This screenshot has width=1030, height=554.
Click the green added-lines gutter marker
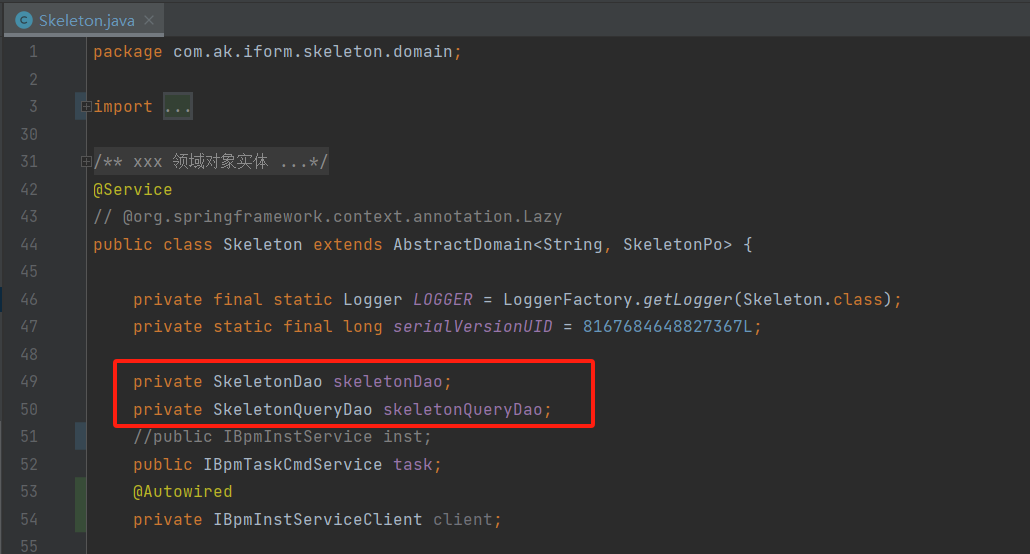80,505
